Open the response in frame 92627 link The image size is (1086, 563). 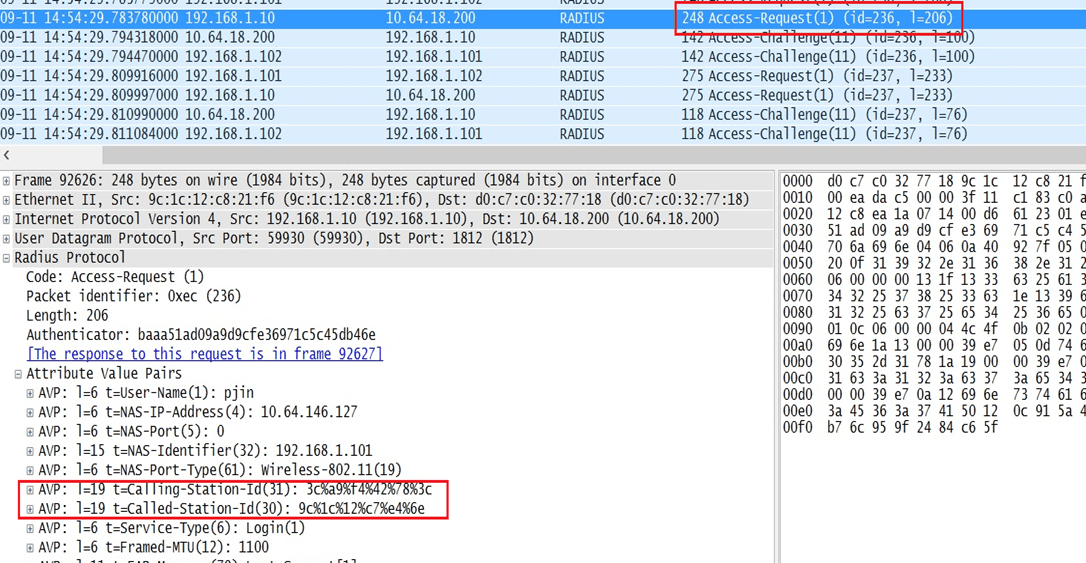click(x=204, y=354)
